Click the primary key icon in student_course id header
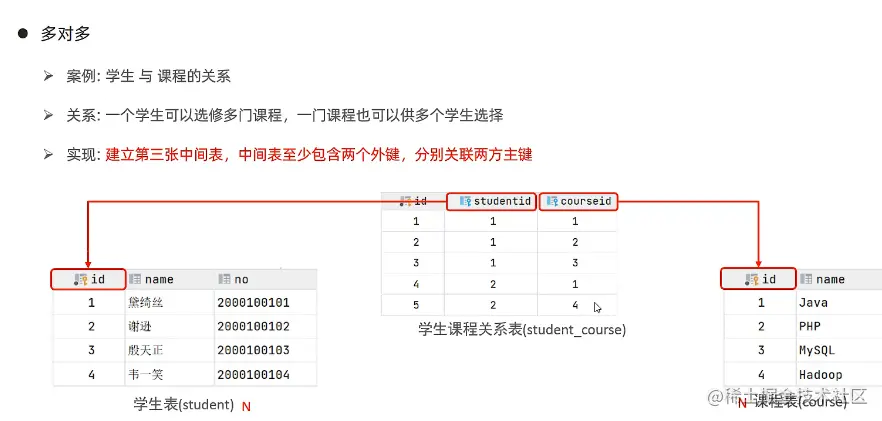This screenshot has height=421, width=882. [406, 201]
